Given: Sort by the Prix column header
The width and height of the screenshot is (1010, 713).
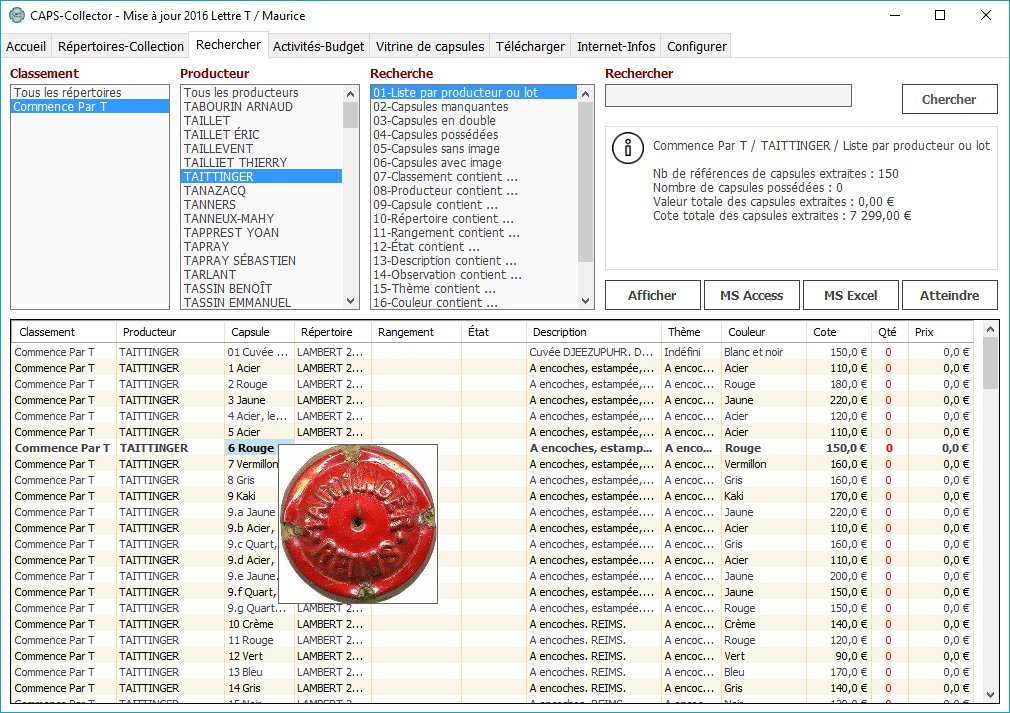Looking at the screenshot, I should tap(940, 332).
